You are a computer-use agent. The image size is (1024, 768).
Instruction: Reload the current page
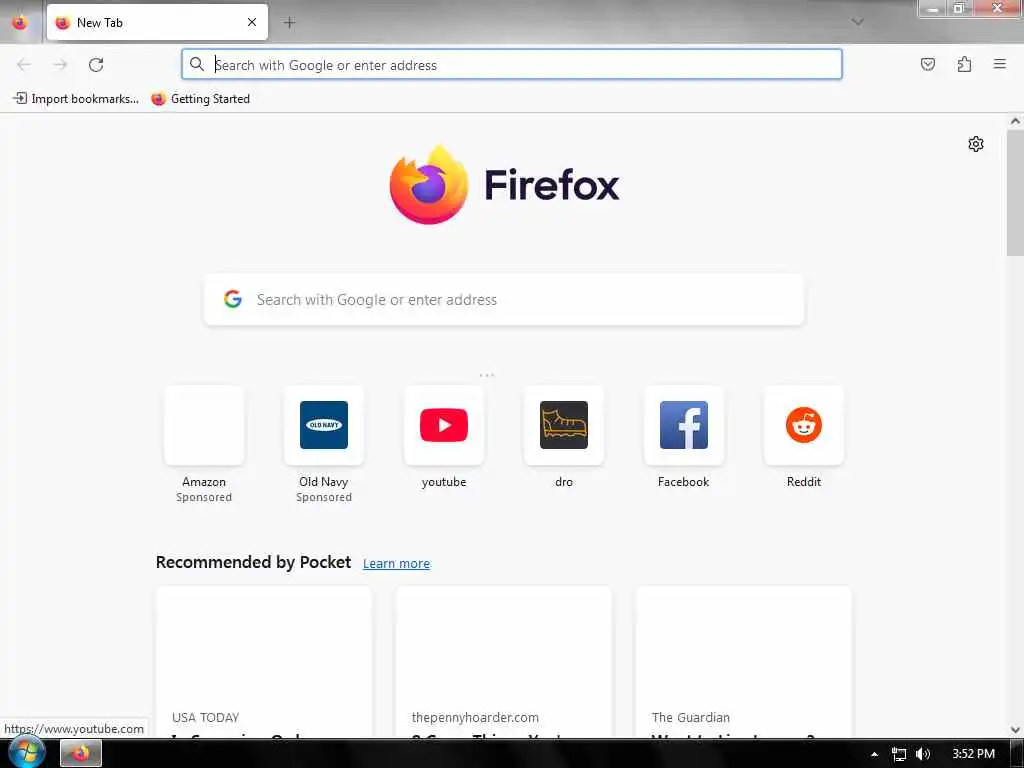96,65
